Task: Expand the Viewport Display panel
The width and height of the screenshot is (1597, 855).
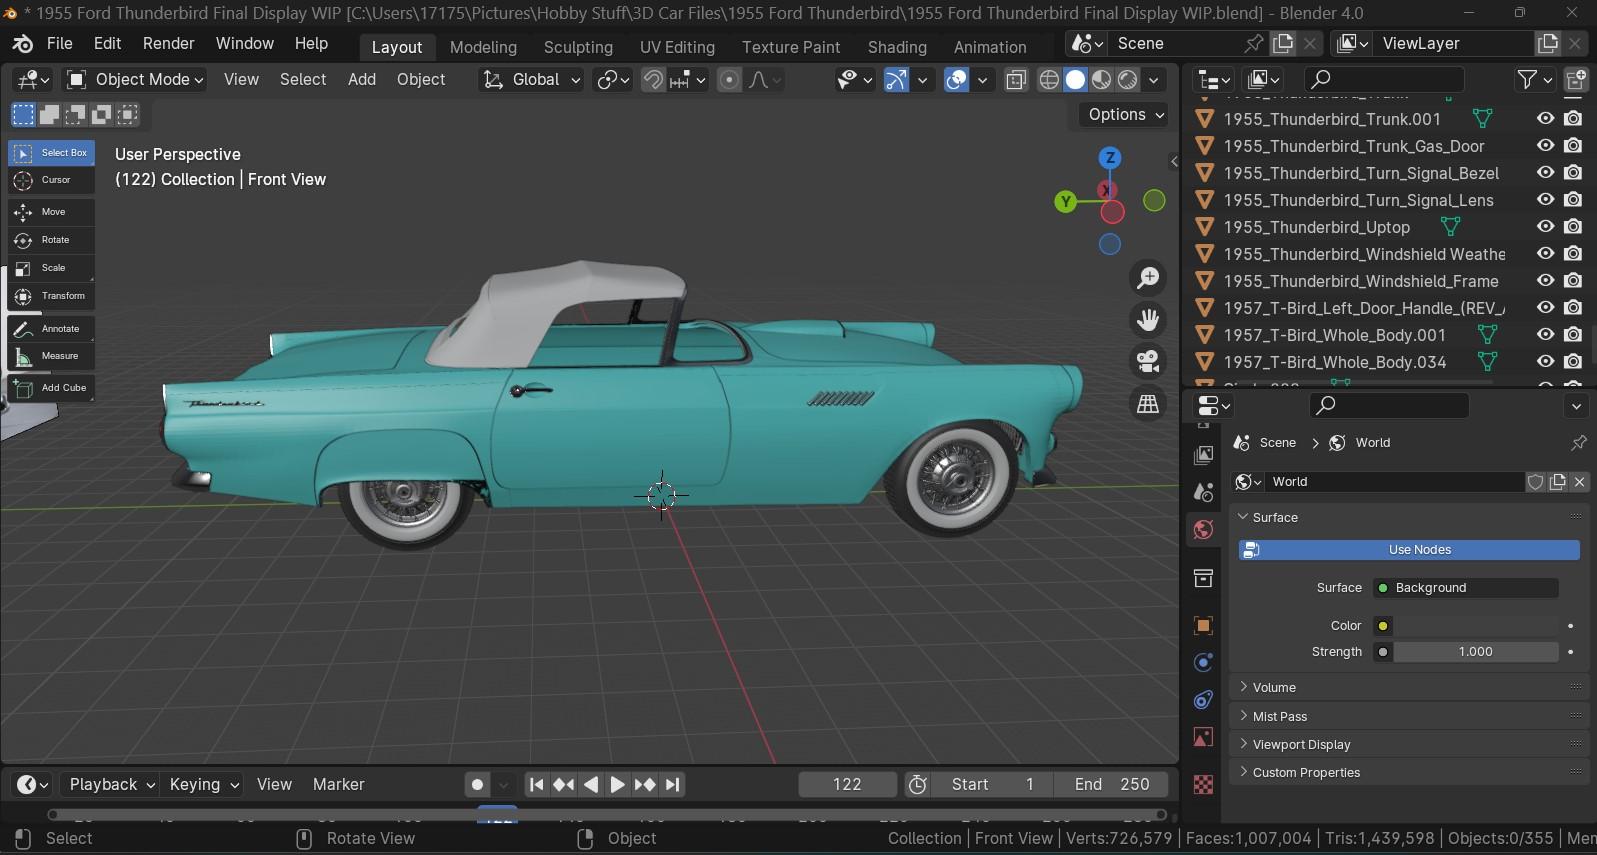Action: (1408, 745)
